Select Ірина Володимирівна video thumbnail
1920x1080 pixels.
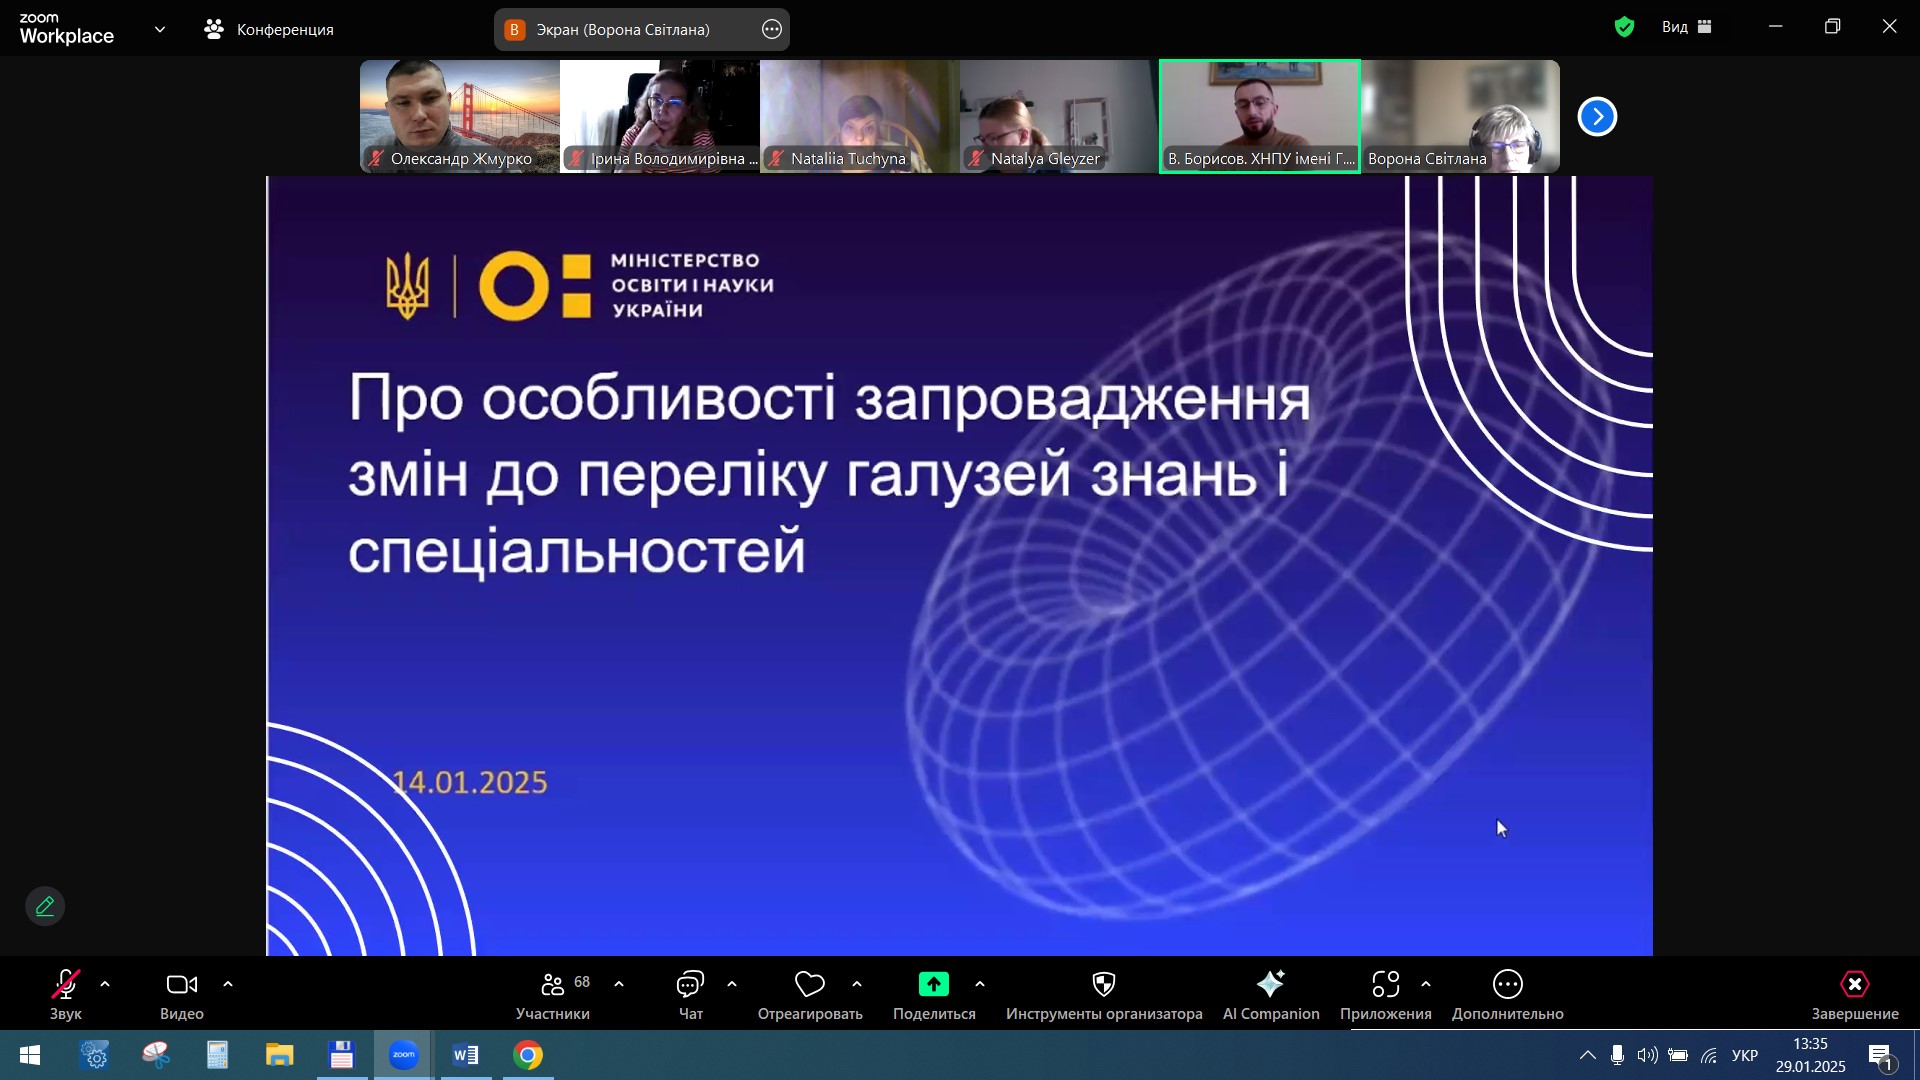point(660,116)
